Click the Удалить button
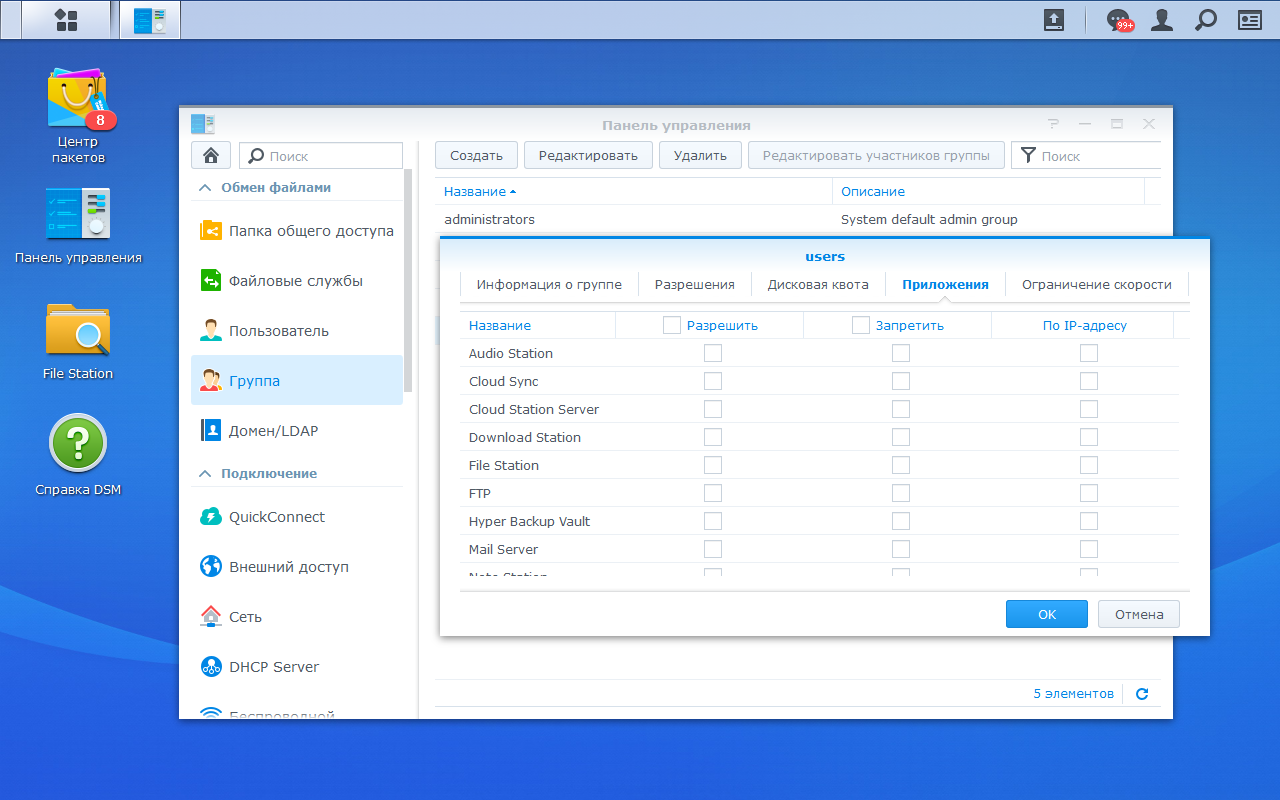1280x800 pixels. (x=700, y=155)
